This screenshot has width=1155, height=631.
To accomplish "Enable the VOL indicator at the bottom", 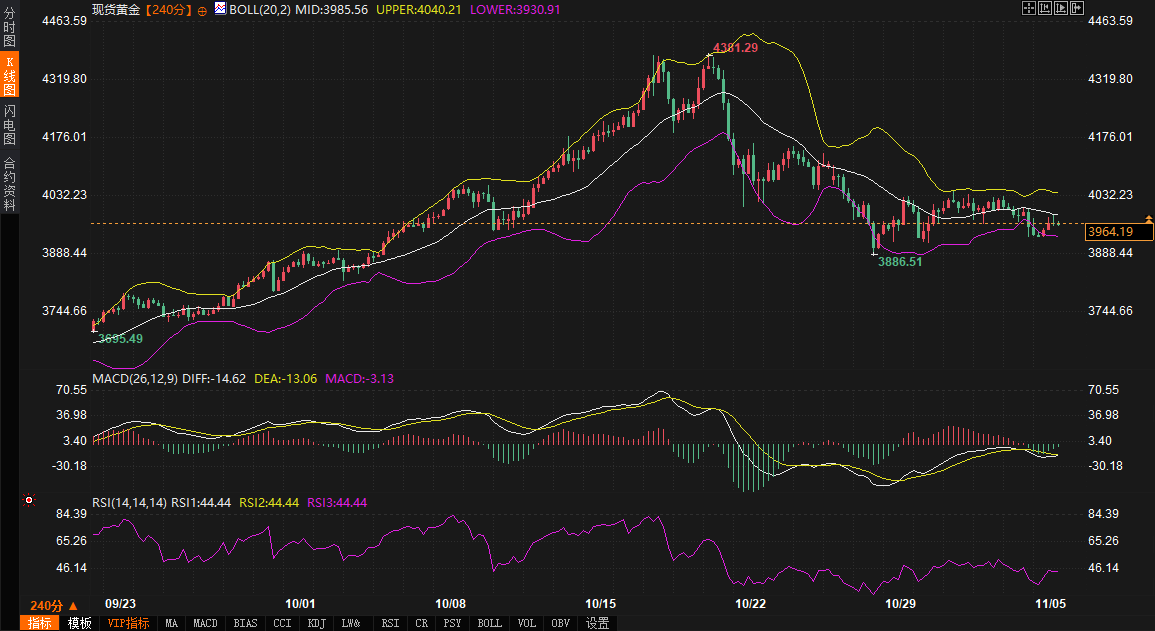I will [x=526, y=623].
